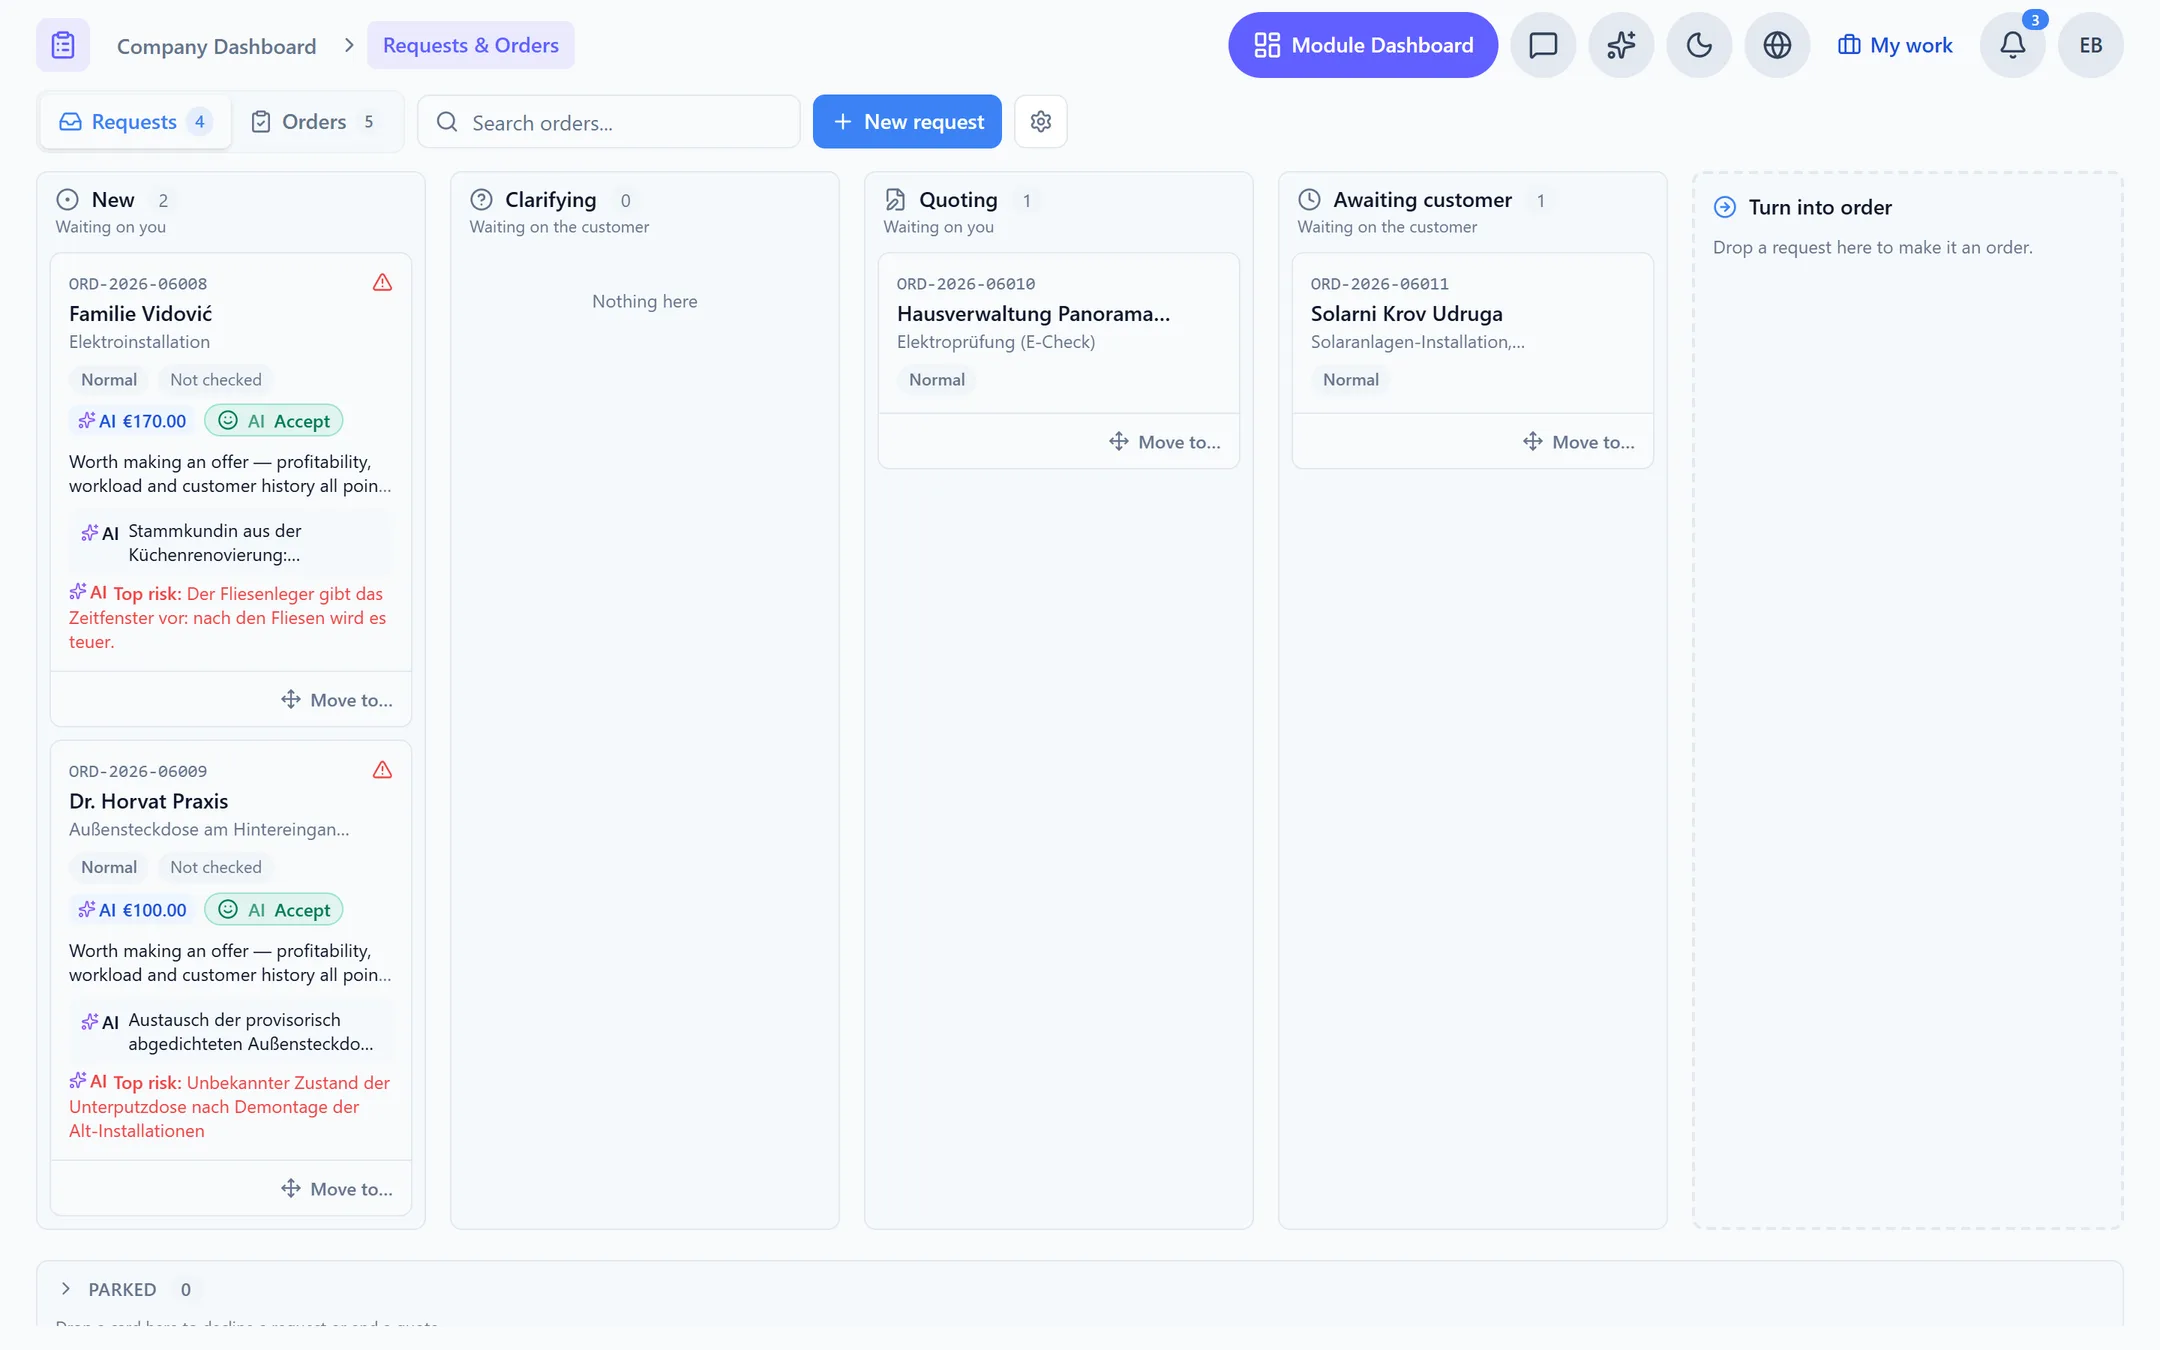Click AI €100.00 estimate badge
The width and height of the screenshot is (2160, 1350).
(133, 910)
